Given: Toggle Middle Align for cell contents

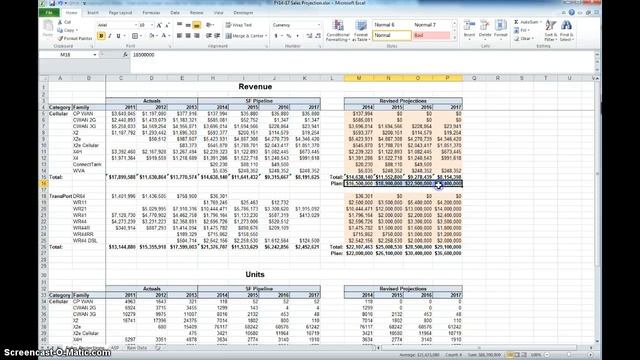Looking at the screenshot, I should coord(188,25).
